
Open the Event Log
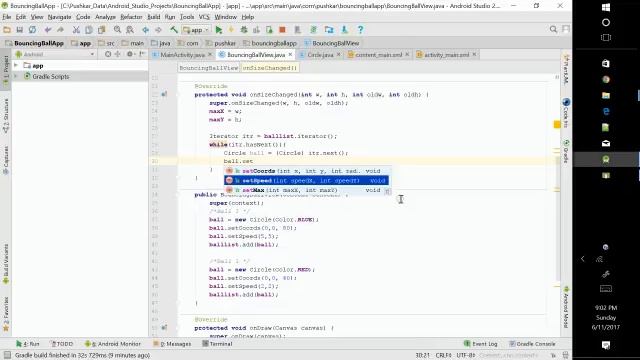pyautogui.click(x=481, y=344)
